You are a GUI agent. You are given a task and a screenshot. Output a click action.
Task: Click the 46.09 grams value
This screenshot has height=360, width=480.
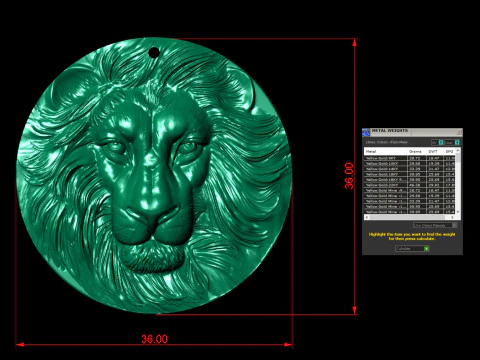[x=415, y=185]
